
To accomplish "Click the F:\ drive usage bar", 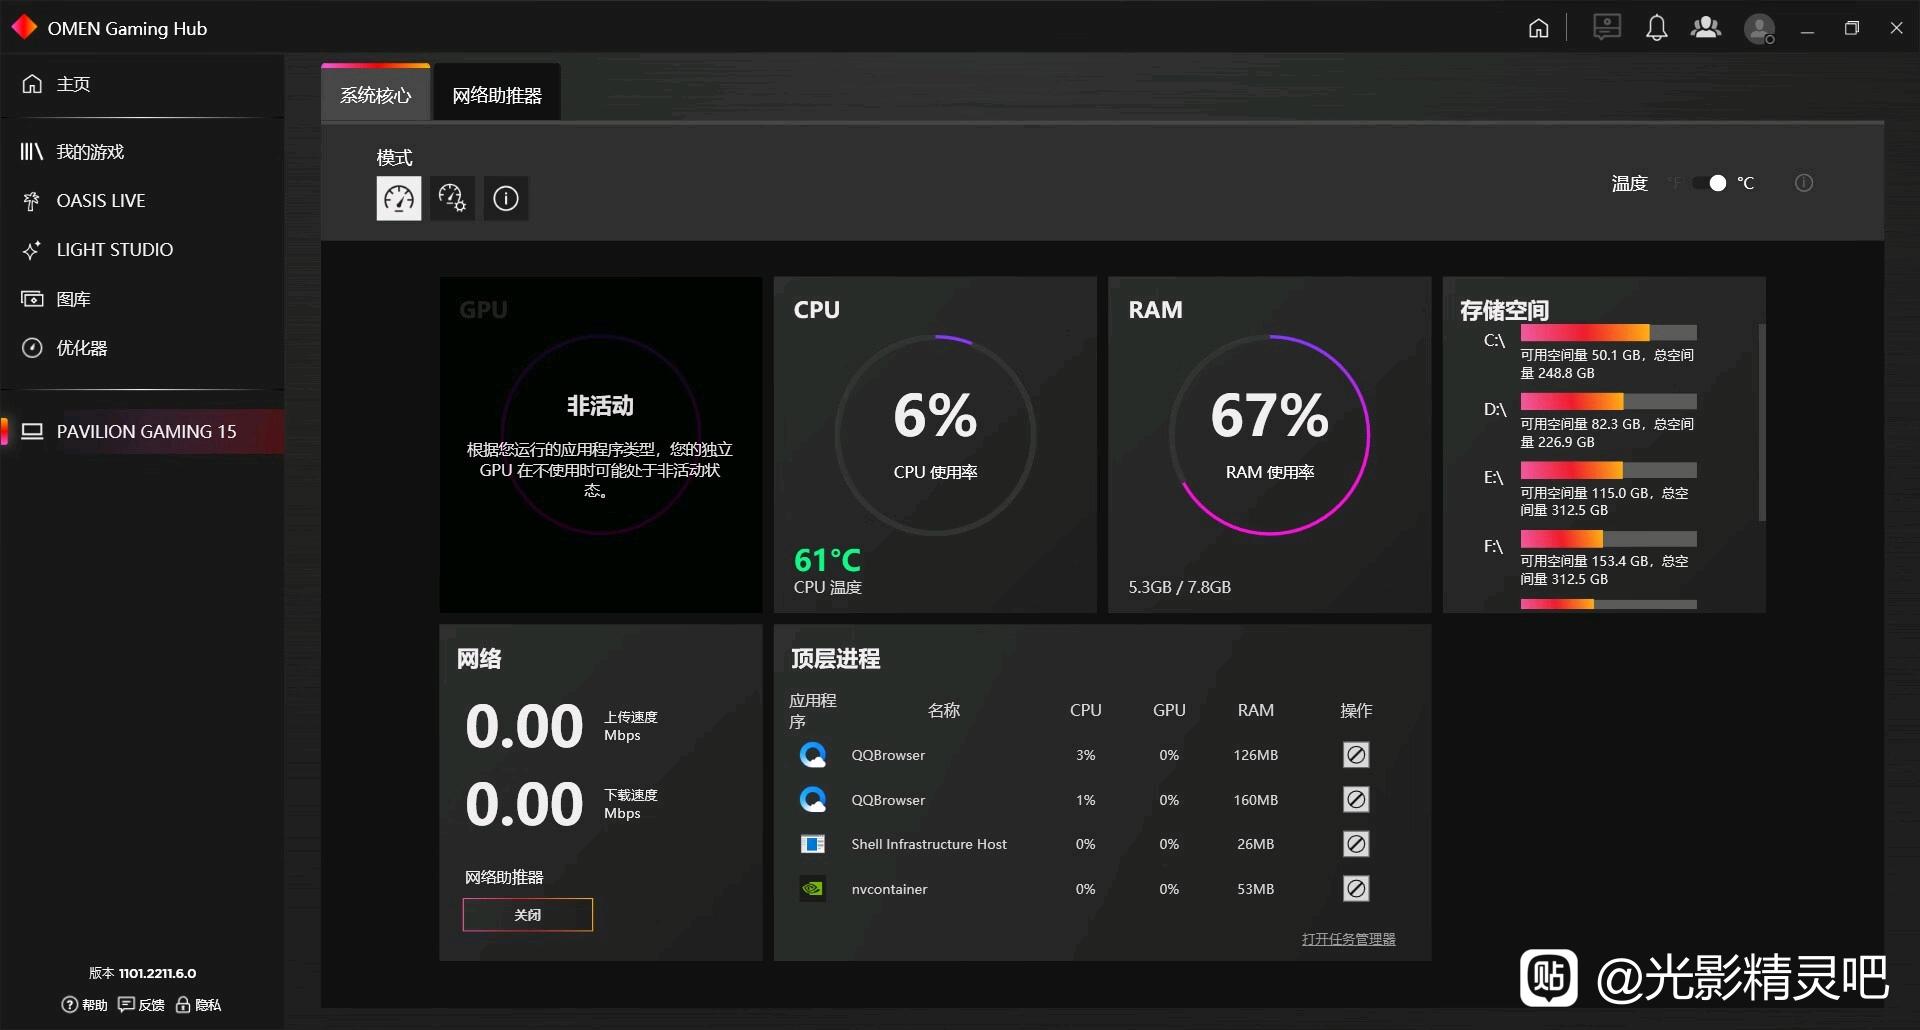I will coord(1608,539).
